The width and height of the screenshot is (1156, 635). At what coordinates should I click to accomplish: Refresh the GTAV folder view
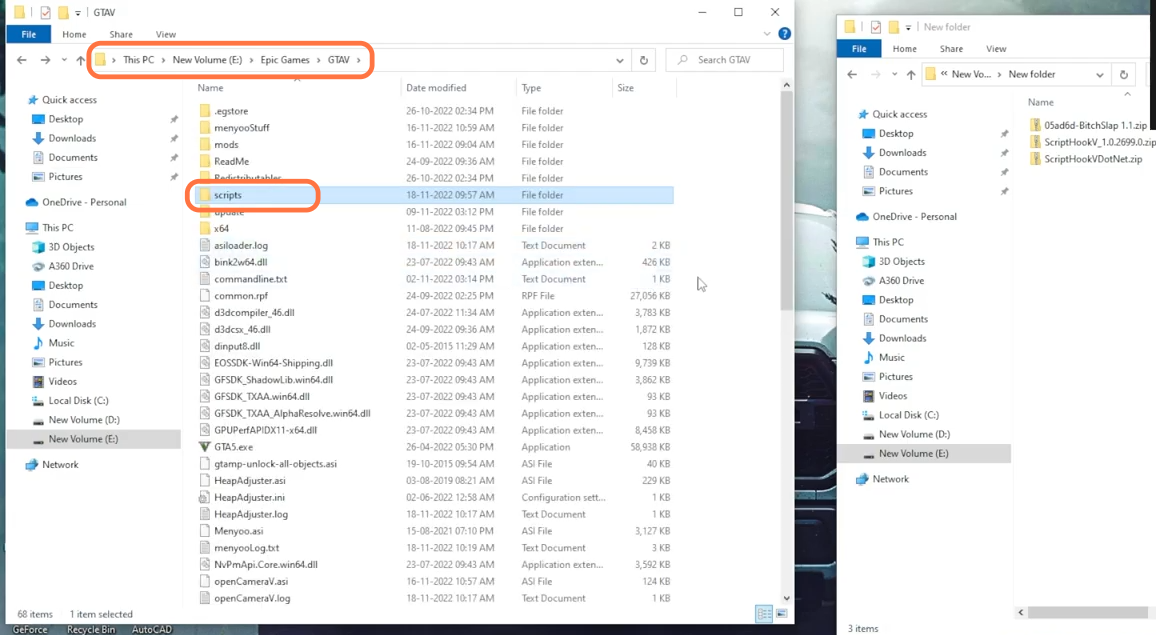click(644, 60)
